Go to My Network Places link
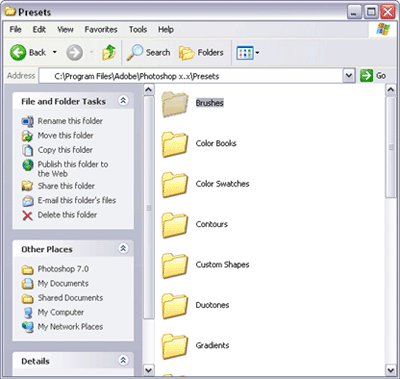400x379 pixels. point(70,327)
